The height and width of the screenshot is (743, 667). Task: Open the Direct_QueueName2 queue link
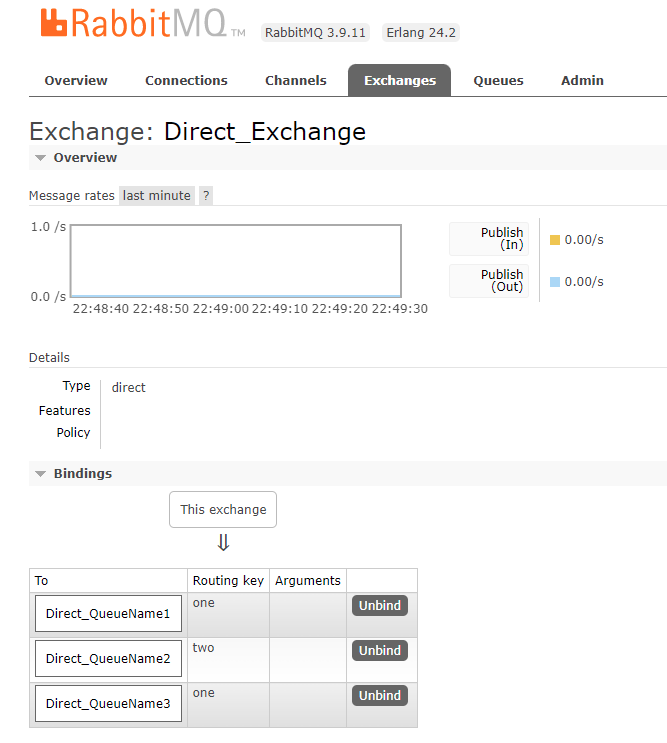click(x=108, y=659)
